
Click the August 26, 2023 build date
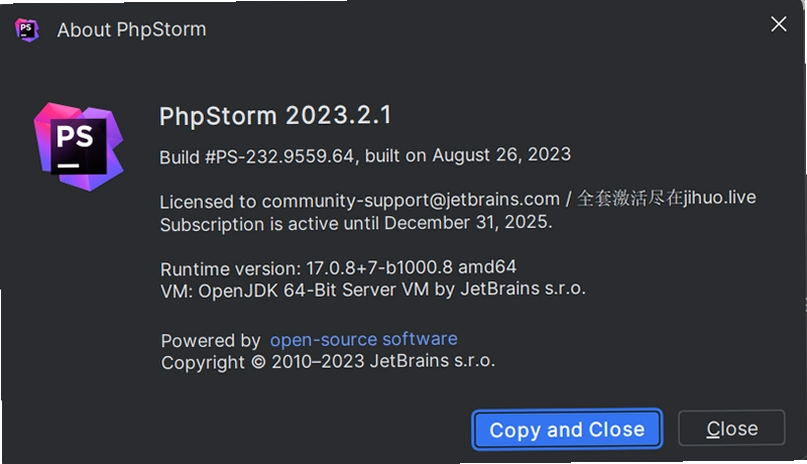pos(501,155)
